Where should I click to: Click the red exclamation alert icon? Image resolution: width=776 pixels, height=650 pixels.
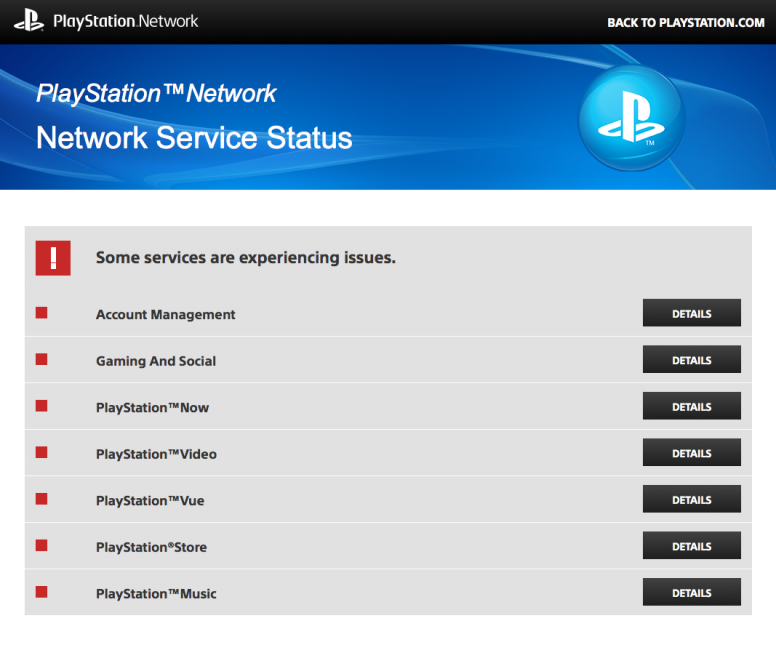[53, 258]
